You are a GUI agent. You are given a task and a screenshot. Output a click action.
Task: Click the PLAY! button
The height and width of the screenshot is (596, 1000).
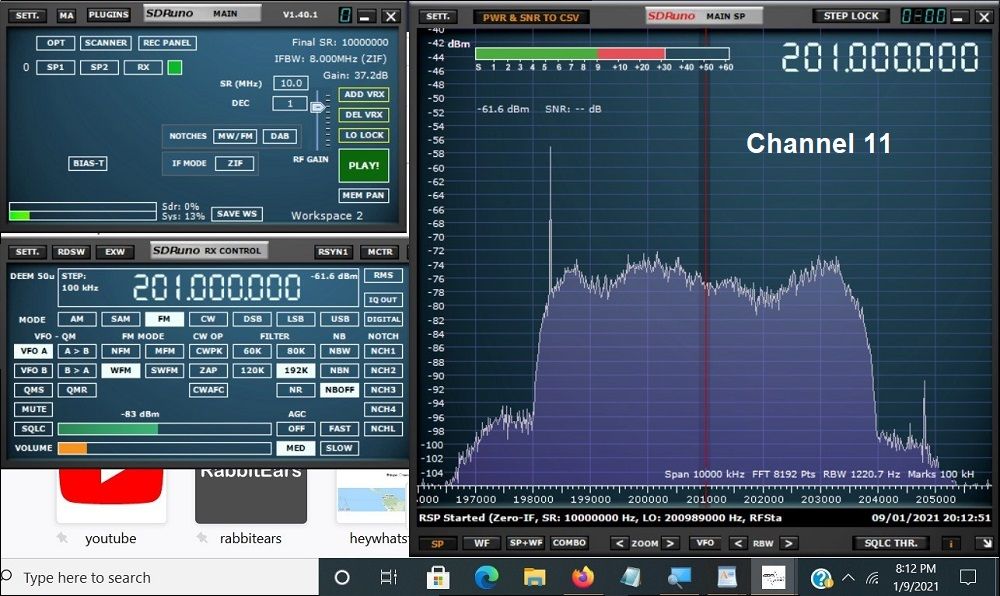[364, 165]
